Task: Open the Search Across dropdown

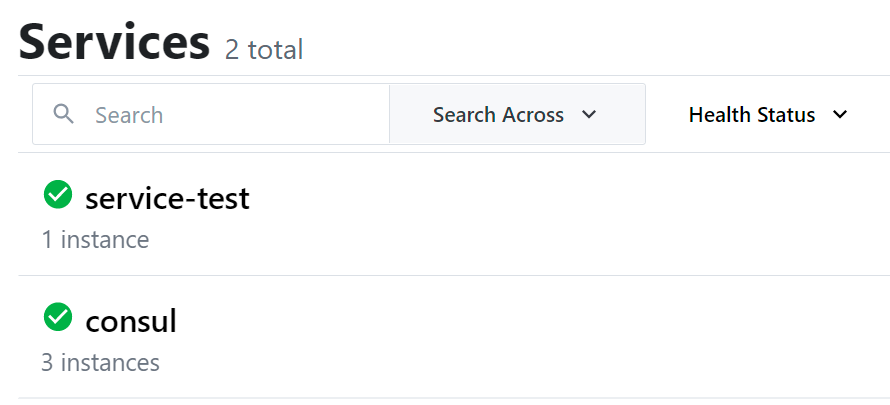Action: (x=517, y=114)
